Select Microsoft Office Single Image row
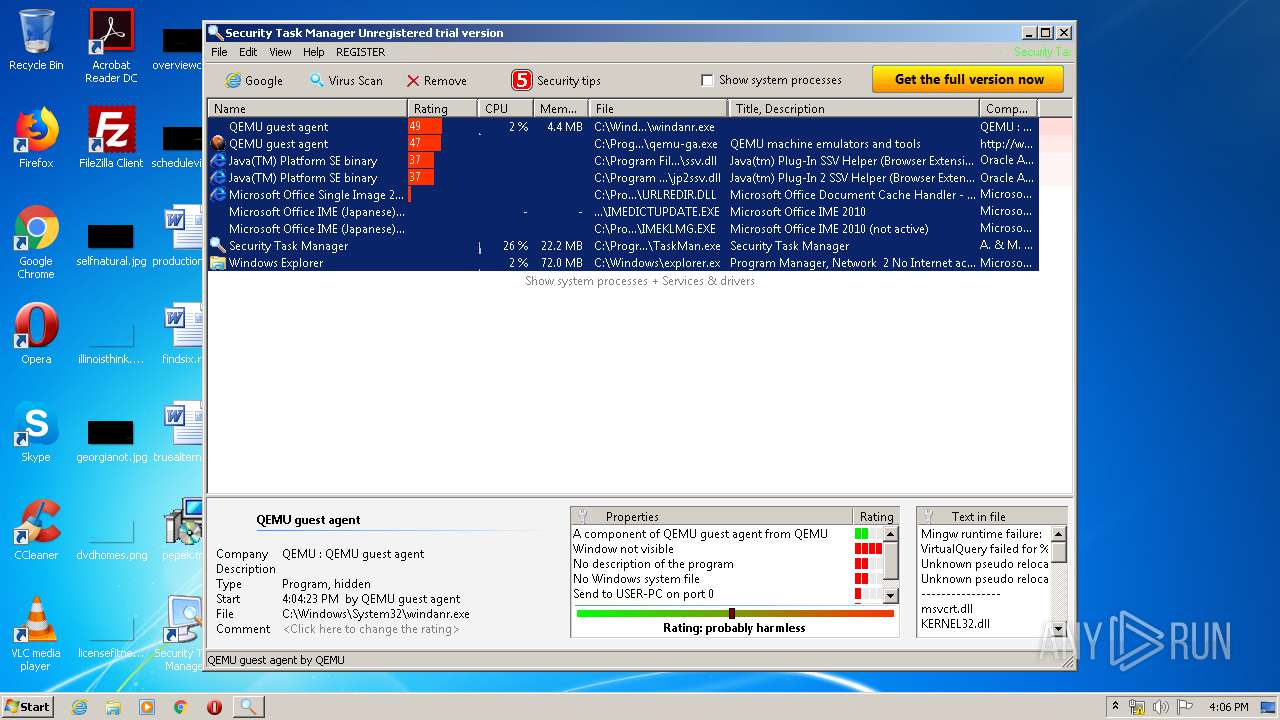The height and width of the screenshot is (720, 1280). tap(623, 195)
